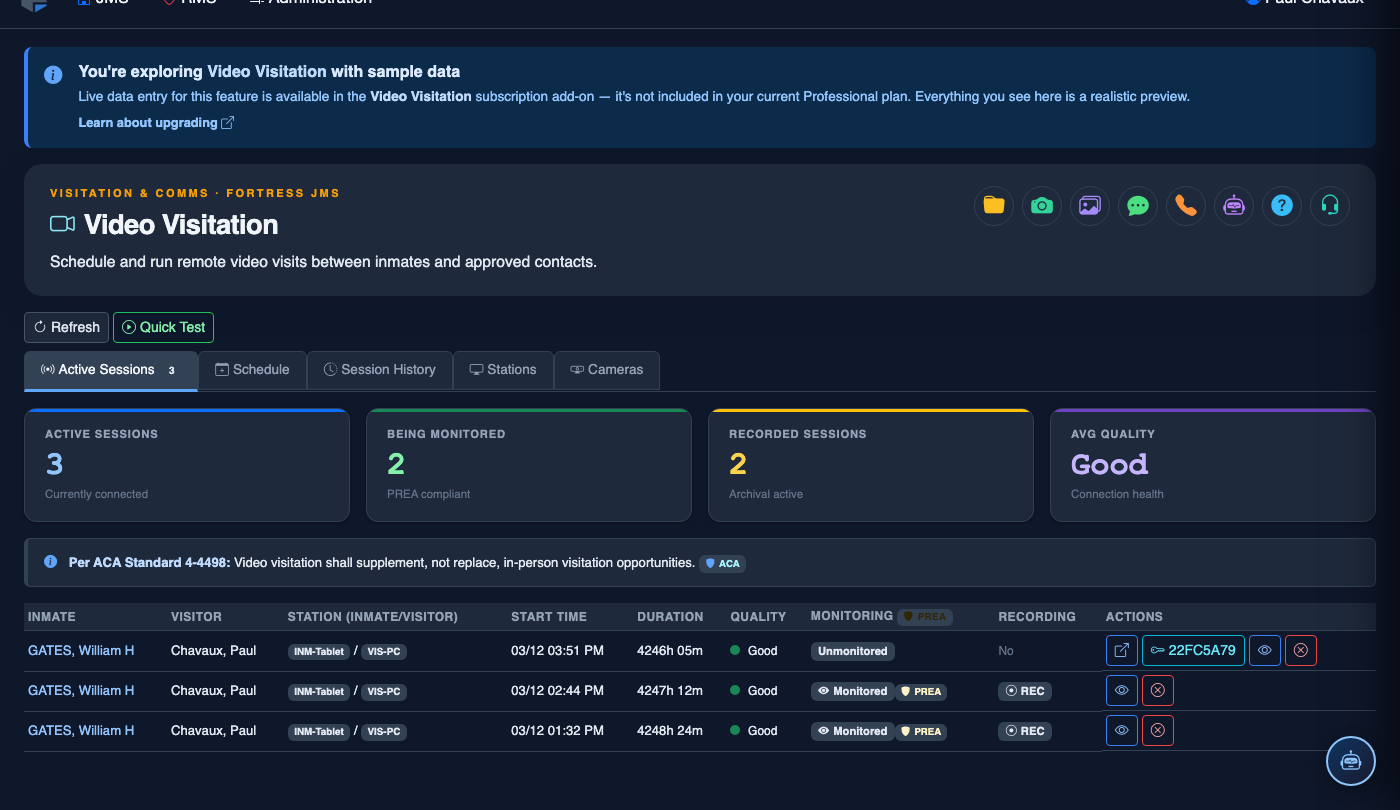Toggle monitoring eye for 02:44 PM session
The image size is (1400, 810).
tap(1122, 691)
